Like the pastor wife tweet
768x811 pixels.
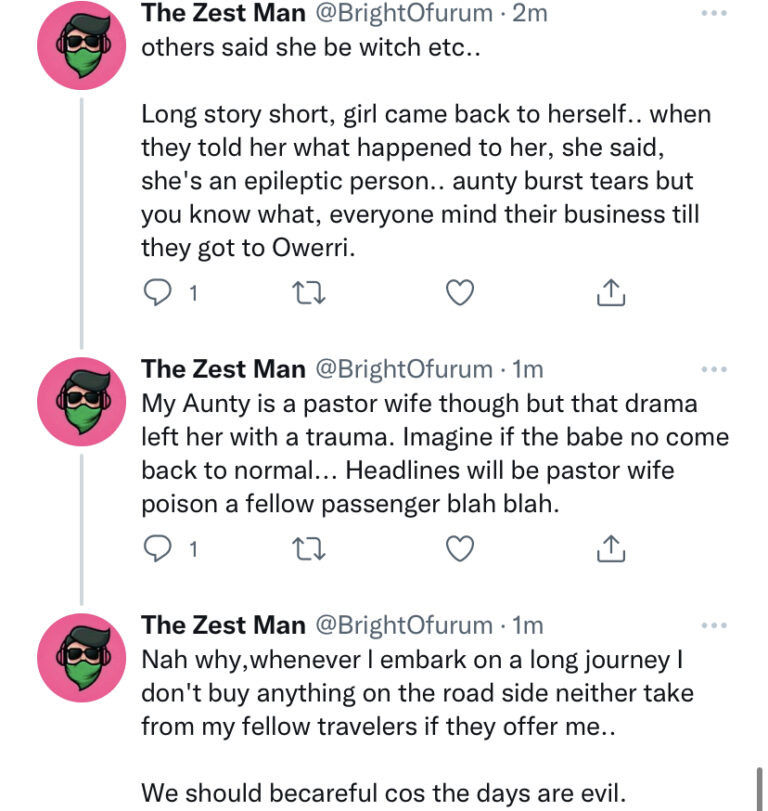tap(458, 549)
